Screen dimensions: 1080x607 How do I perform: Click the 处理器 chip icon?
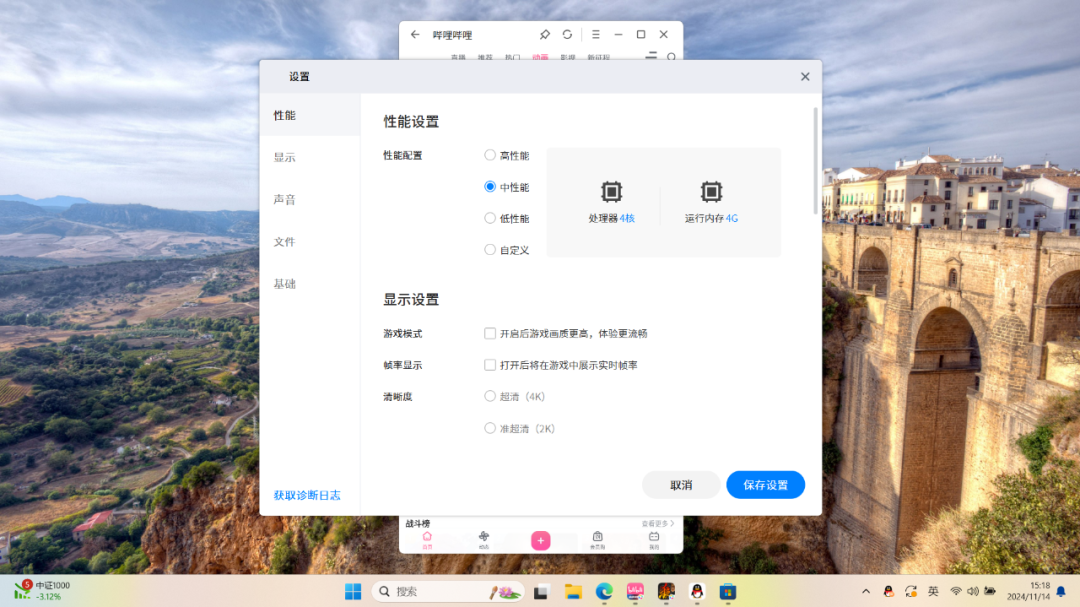[x=611, y=192]
